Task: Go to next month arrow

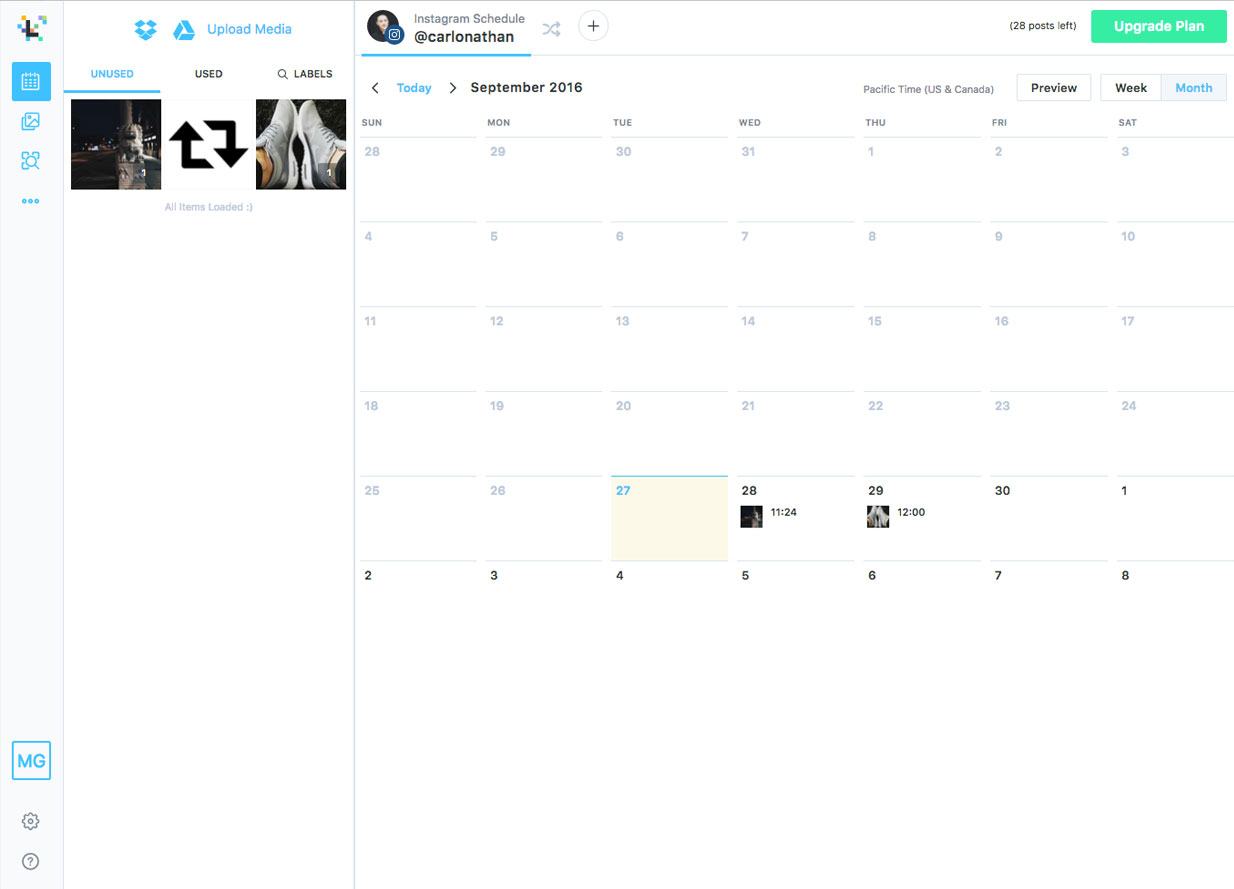Action: click(452, 88)
